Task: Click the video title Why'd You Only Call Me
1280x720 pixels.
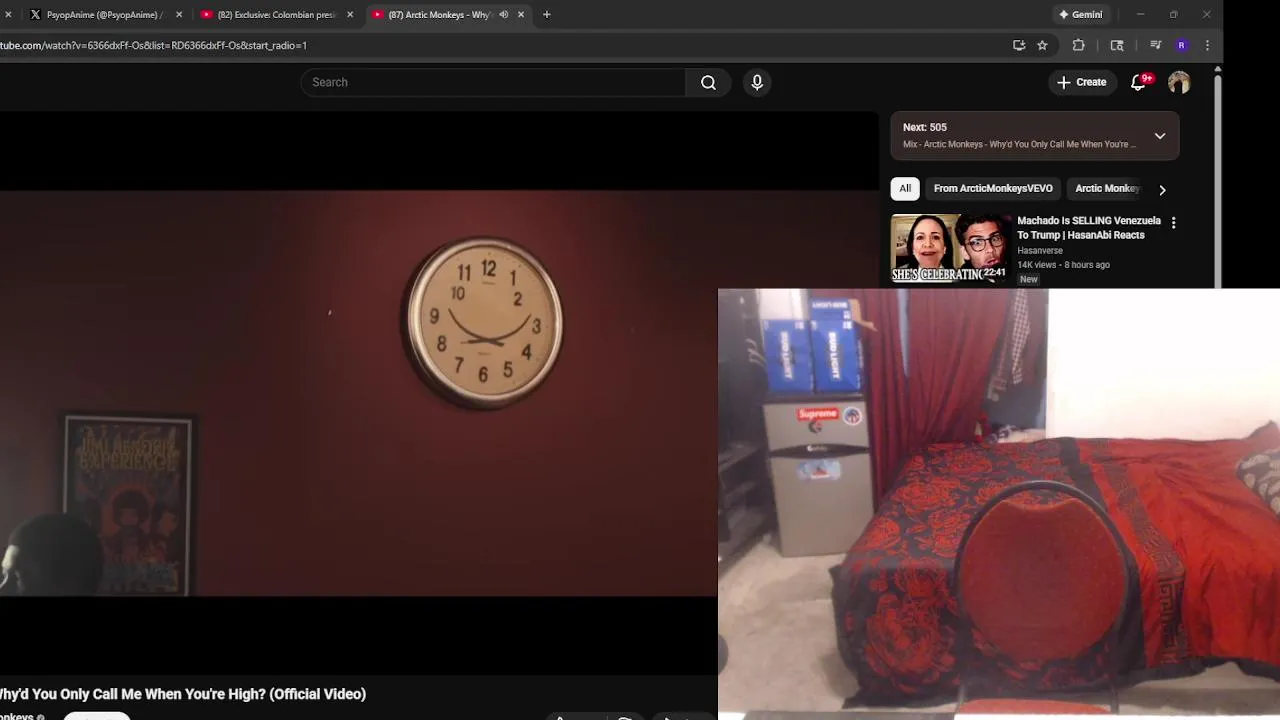Action: pyautogui.click(x=183, y=694)
